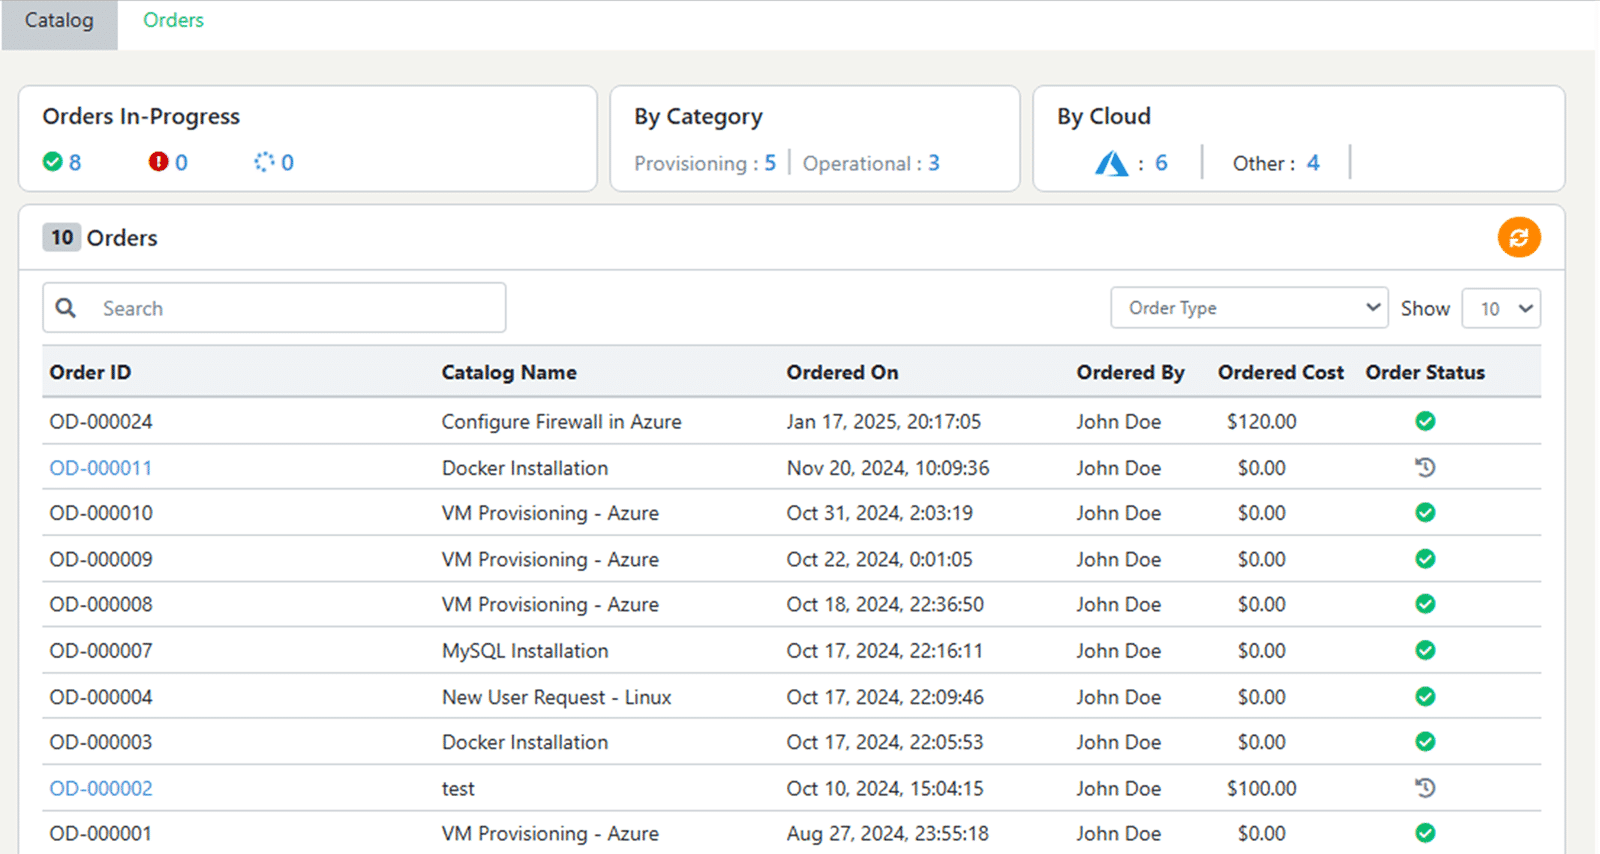Expand the Show entries count dropdown
Viewport: 1600px width, 854px height.
tap(1501, 308)
